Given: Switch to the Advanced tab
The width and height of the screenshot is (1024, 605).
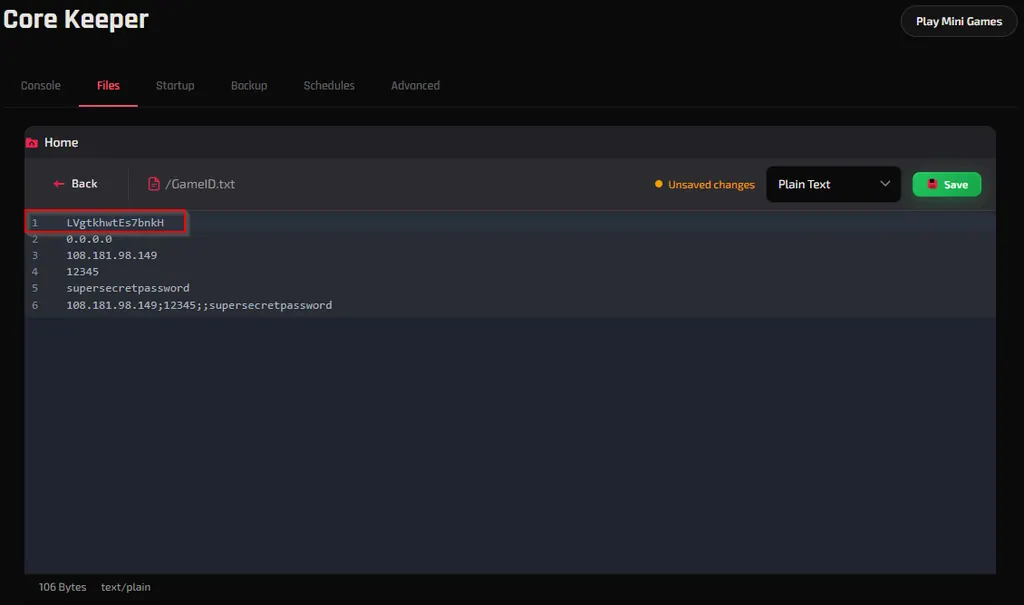Looking at the screenshot, I should click(415, 86).
